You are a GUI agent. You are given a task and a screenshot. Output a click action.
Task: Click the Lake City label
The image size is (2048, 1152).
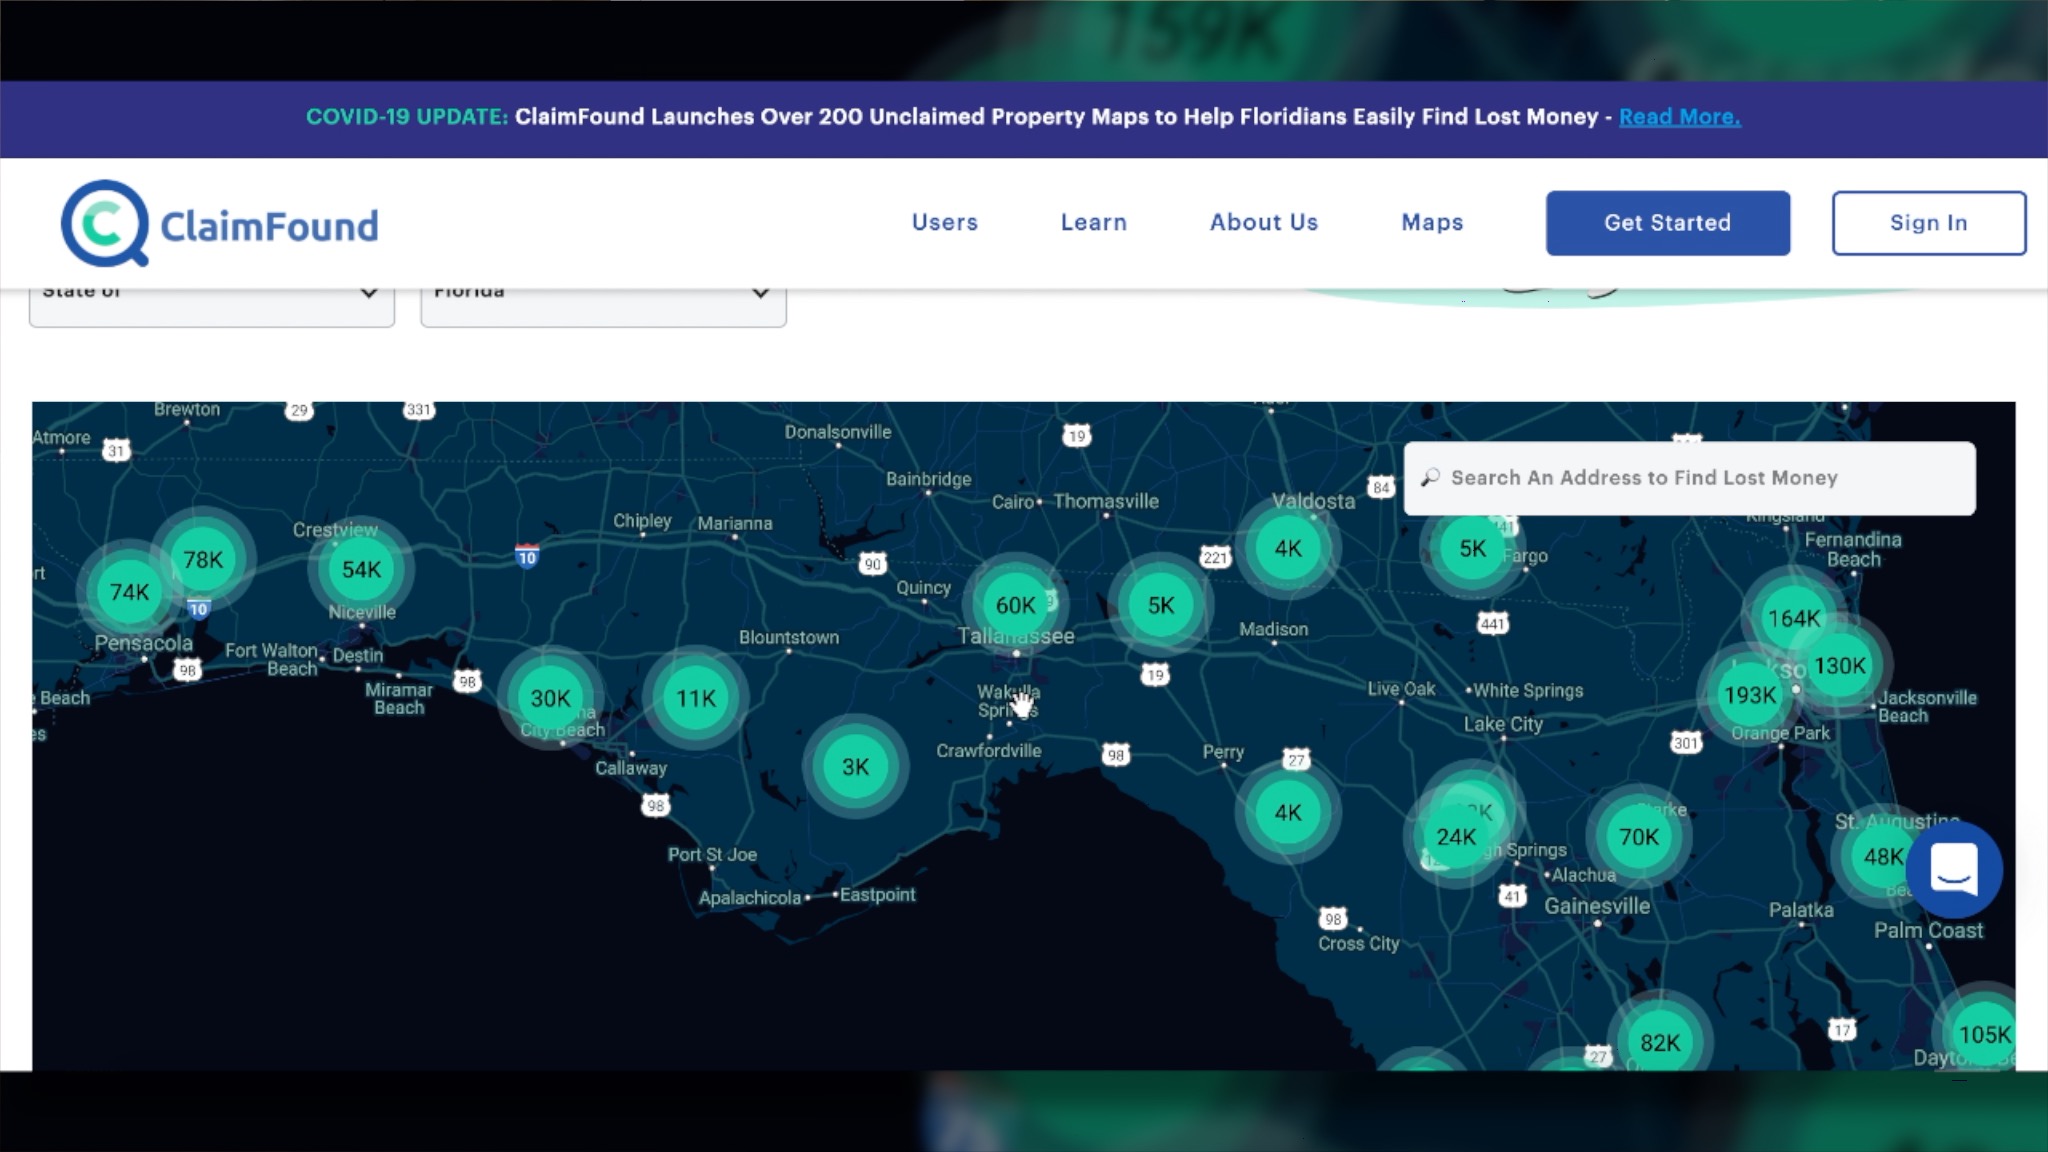tap(1503, 724)
